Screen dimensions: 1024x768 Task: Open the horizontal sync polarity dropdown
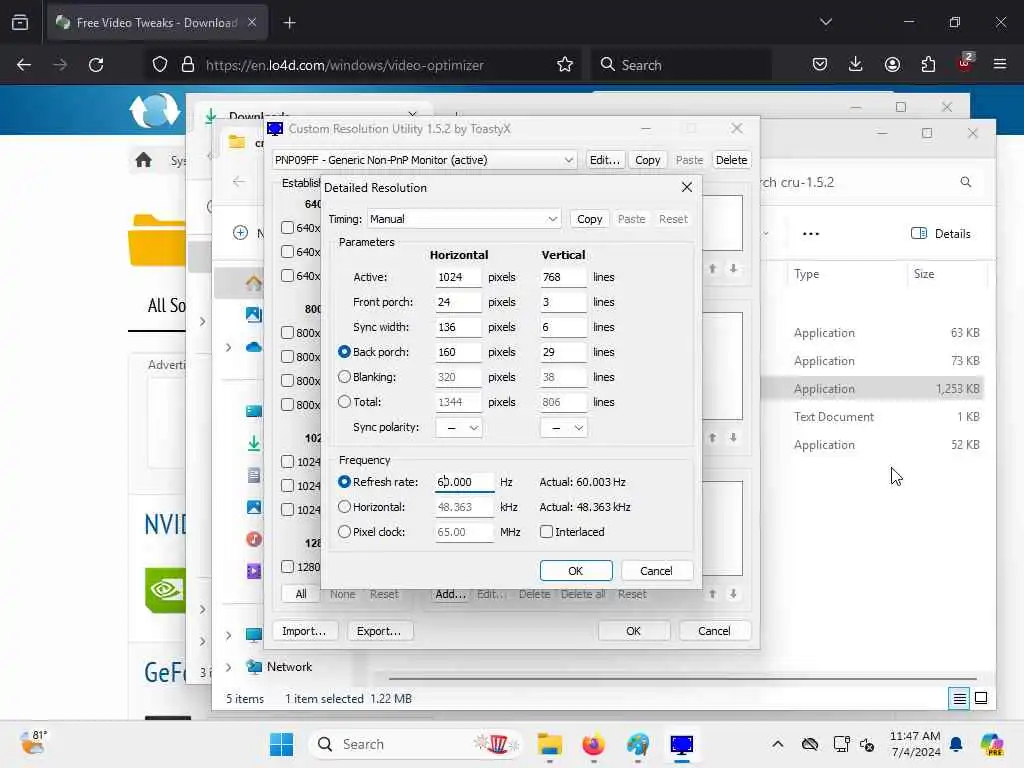pos(458,428)
